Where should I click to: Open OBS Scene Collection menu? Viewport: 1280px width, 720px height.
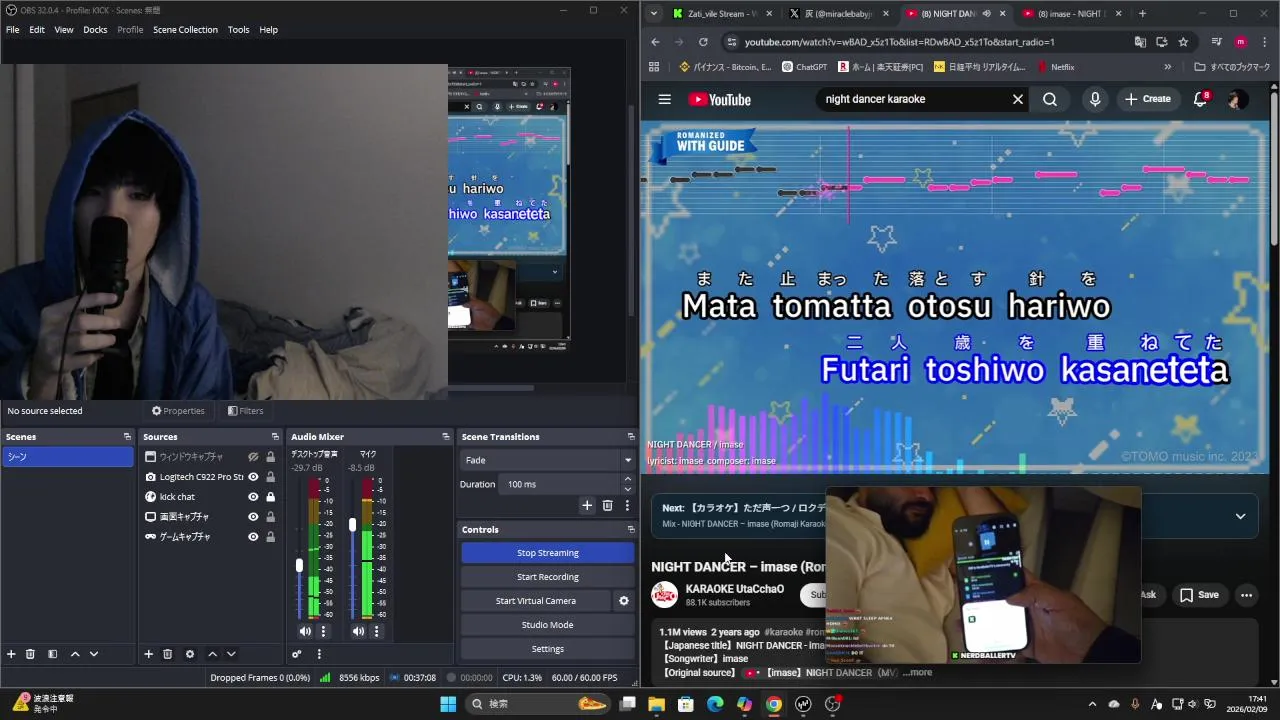coord(185,30)
